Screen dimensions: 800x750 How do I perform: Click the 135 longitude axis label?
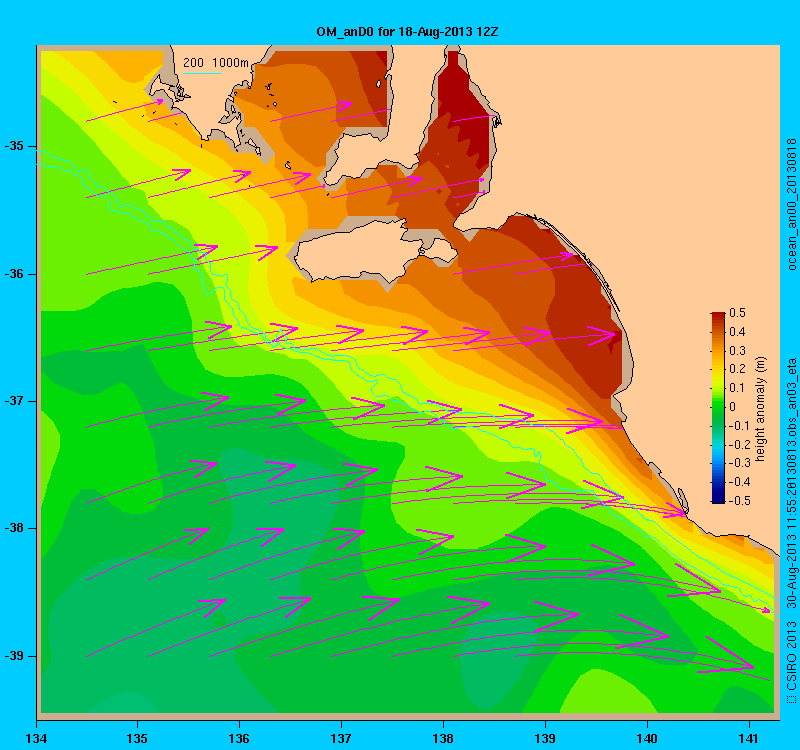click(137, 739)
